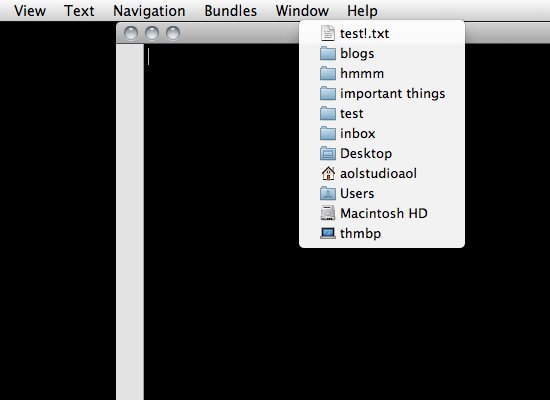Viewport: 550px width, 400px height.
Task: Select the test folder in path menu
Action: (x=382, y=113)
